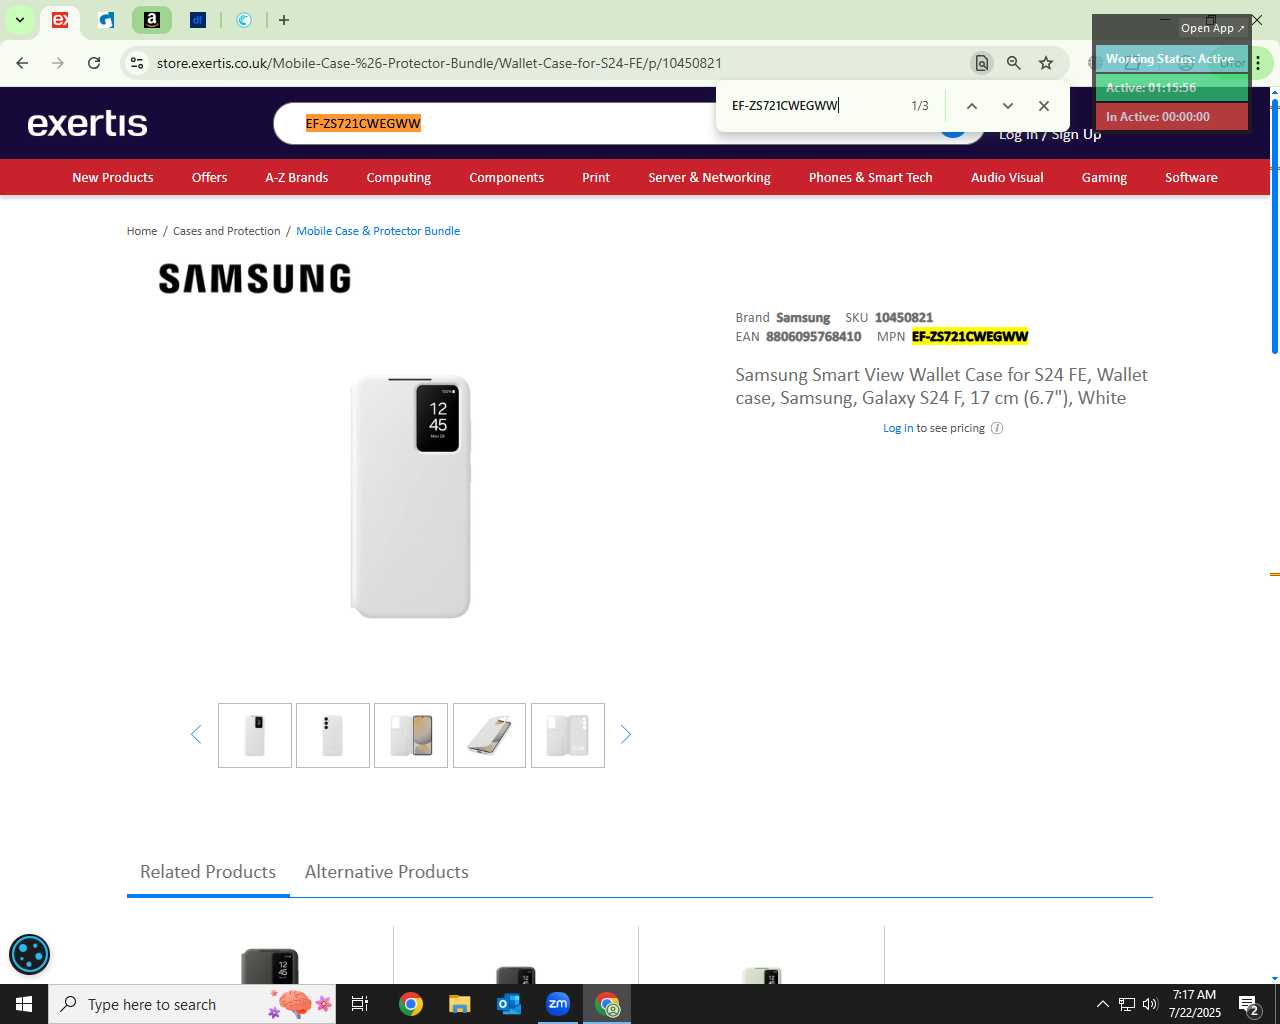The image size is (1280, 1024).
Task: Click the pricing info icon
Action: point(997,428)
